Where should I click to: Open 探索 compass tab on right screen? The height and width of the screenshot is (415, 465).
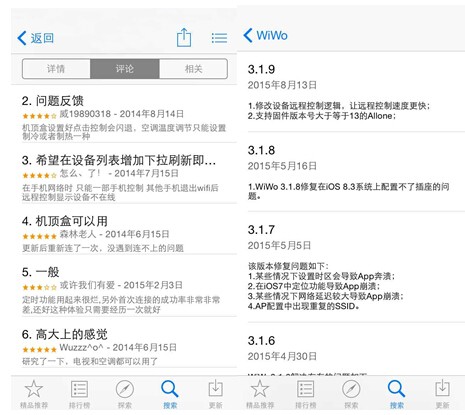[351, 394]
